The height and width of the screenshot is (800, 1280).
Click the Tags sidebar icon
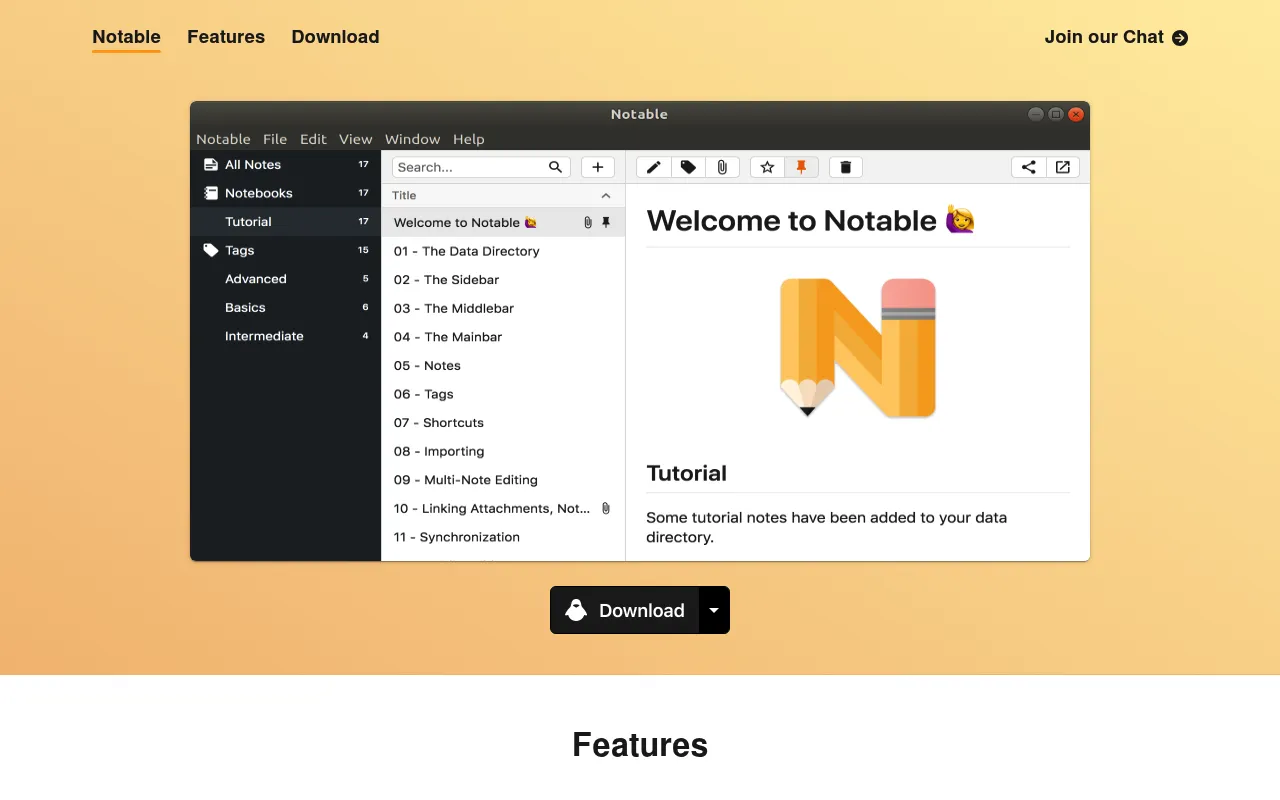pyautogui.click(x=211, y=250)
